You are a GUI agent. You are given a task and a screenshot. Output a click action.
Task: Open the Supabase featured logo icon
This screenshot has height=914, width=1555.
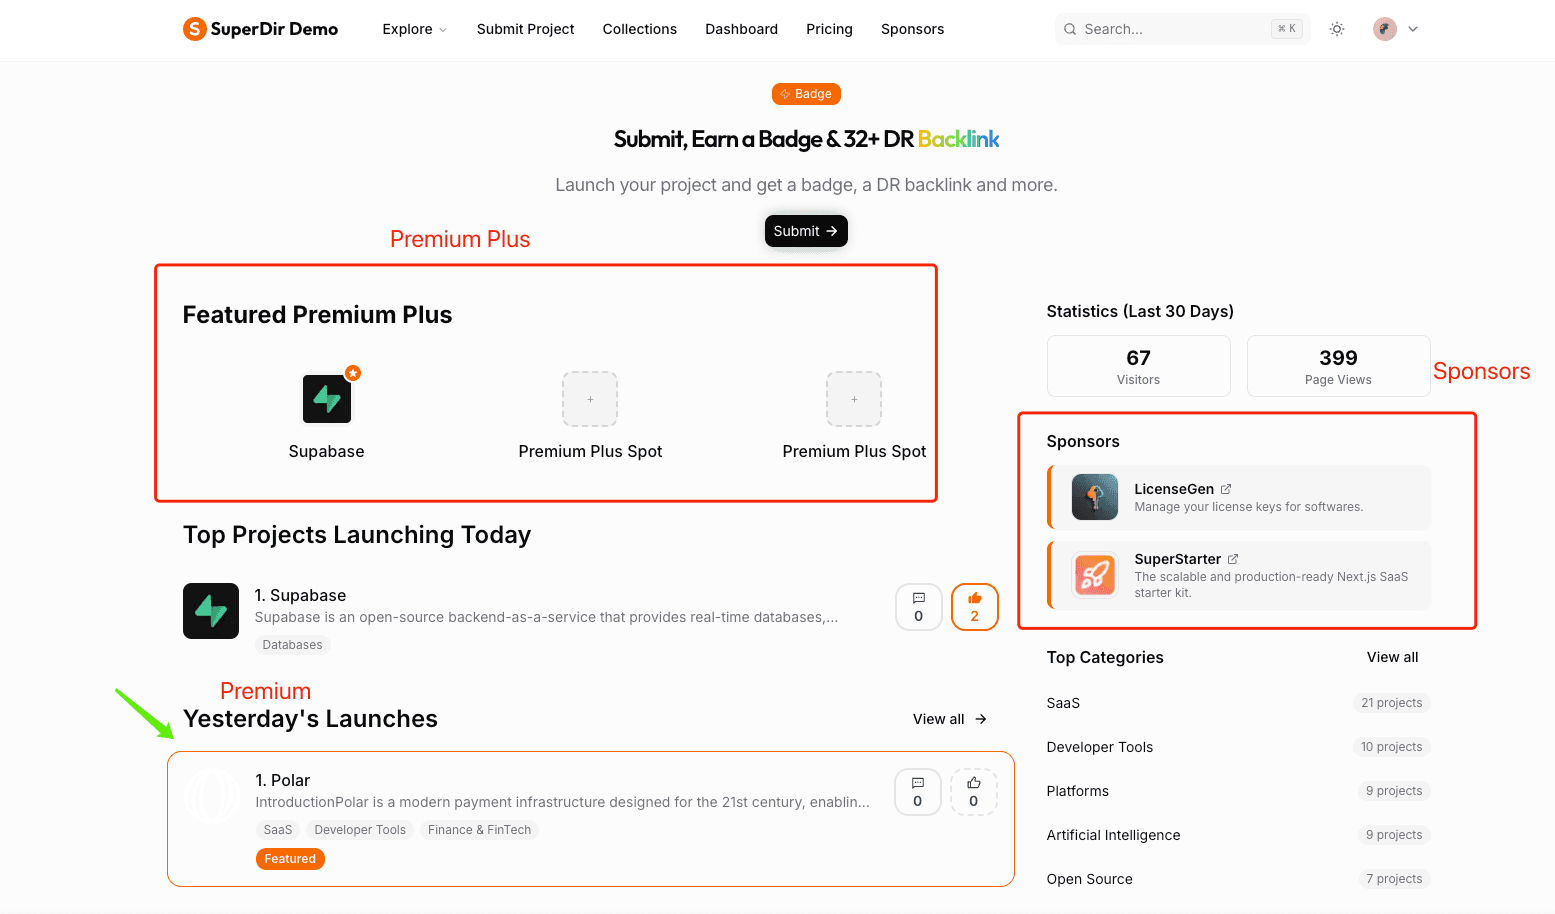coord(327,399)
